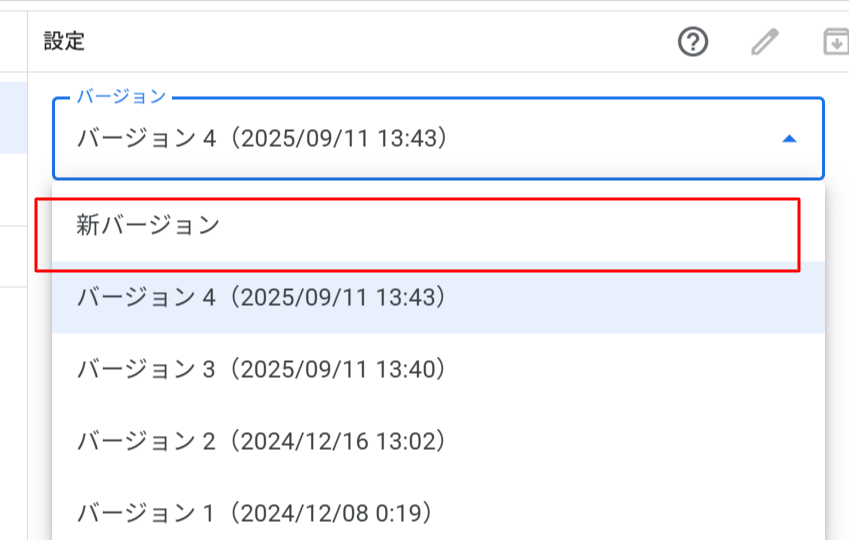Click the archive box icon with down arrow
This screenshot has height=540, width=849.
pos(835,42)
